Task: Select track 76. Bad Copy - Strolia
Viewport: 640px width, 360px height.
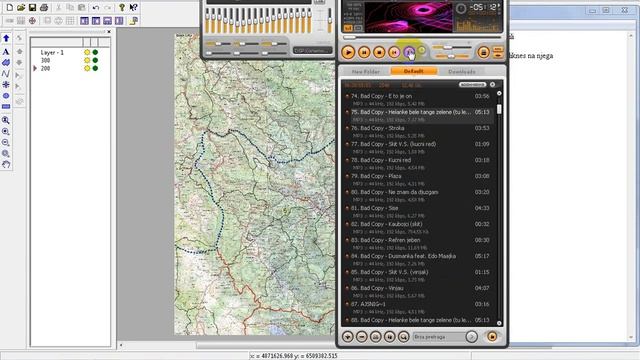Action: coord(420,132)
